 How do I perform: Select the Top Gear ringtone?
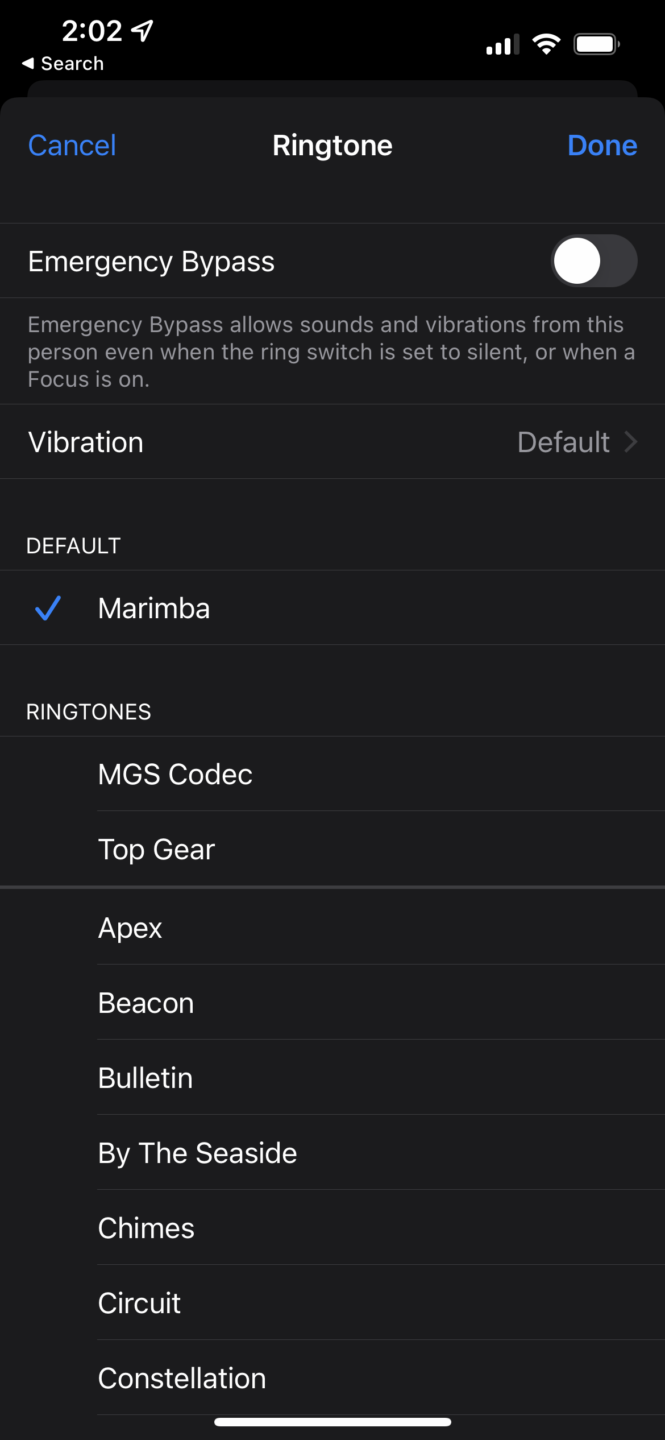tap(156, 849)
